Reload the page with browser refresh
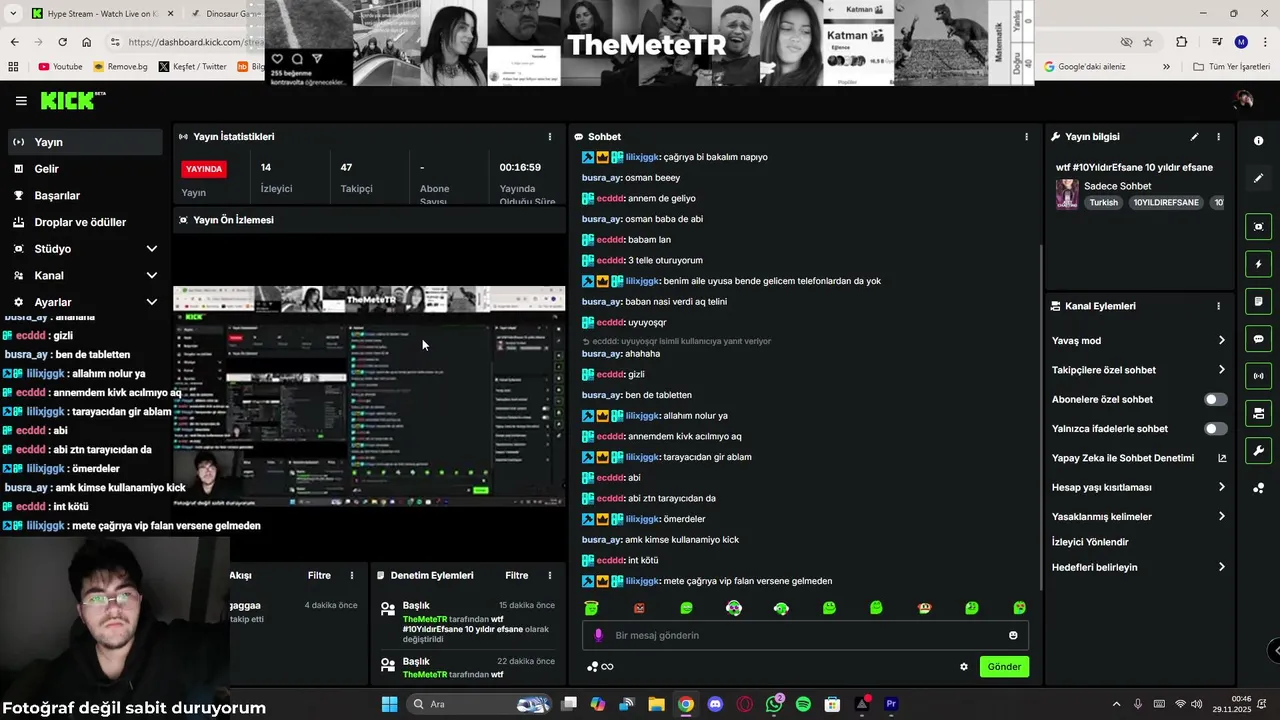The image size is (1280, 720). click(x=62, y=42)
